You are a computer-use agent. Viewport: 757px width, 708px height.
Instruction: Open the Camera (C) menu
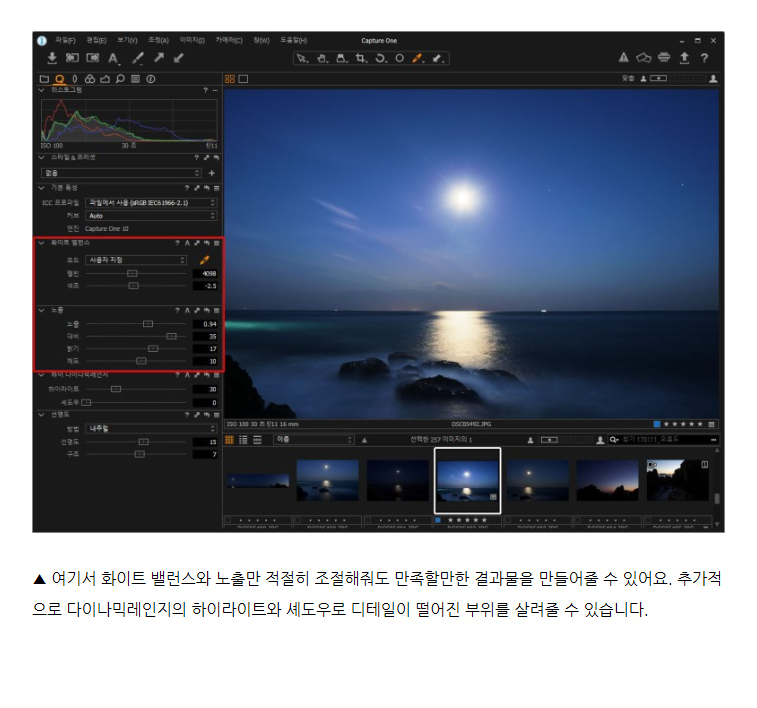tap(229, 40)
